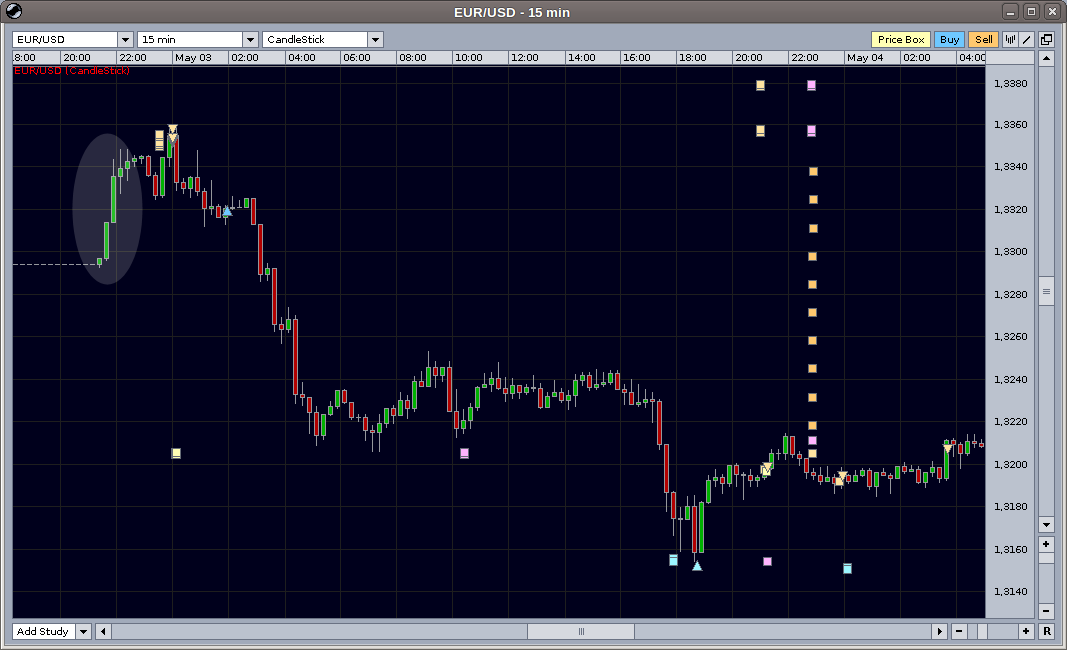This screenshot has height=650, width=1067.
Task: Zoom in time axis with horizontal plus
Action: (1026, 632)
